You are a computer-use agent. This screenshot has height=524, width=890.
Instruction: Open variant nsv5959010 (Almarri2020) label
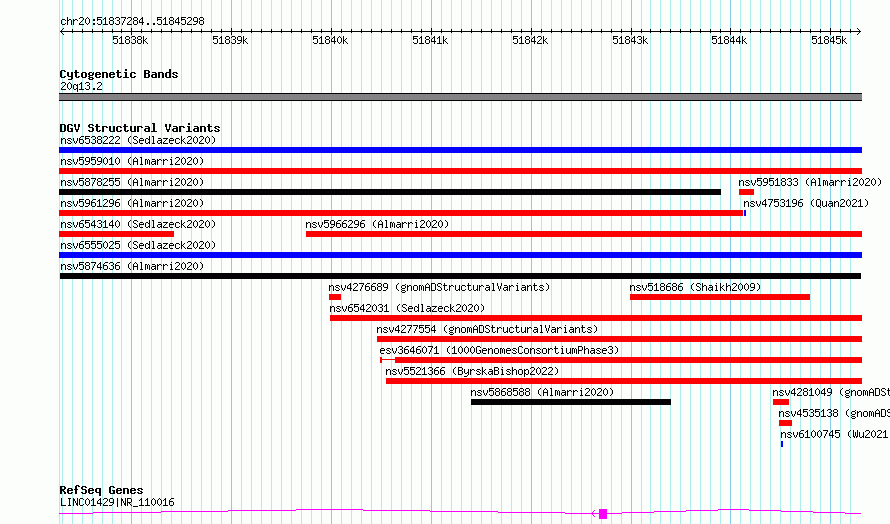coord(132,161)
